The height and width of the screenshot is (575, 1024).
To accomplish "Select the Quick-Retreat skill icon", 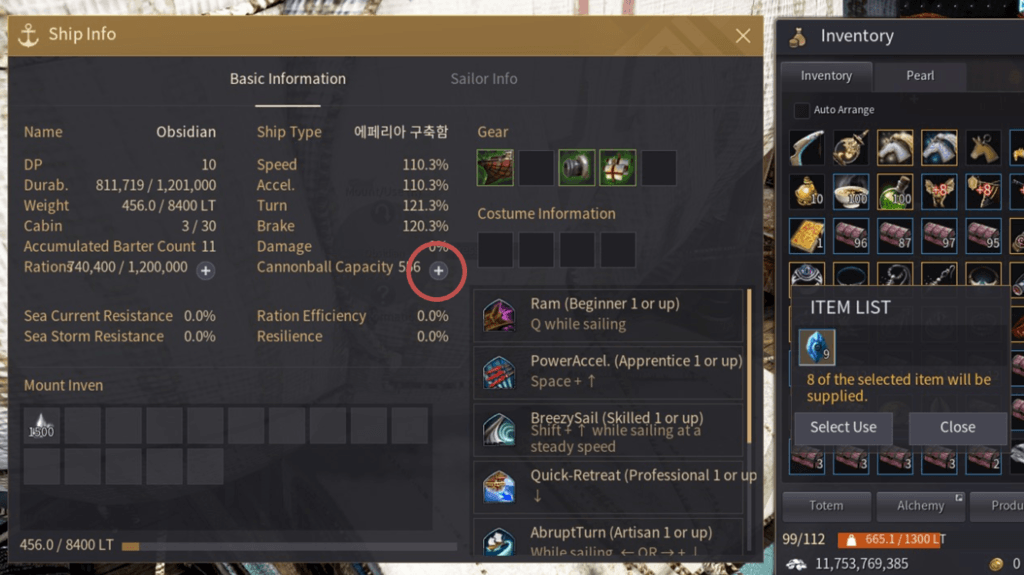I will point(499,487).
